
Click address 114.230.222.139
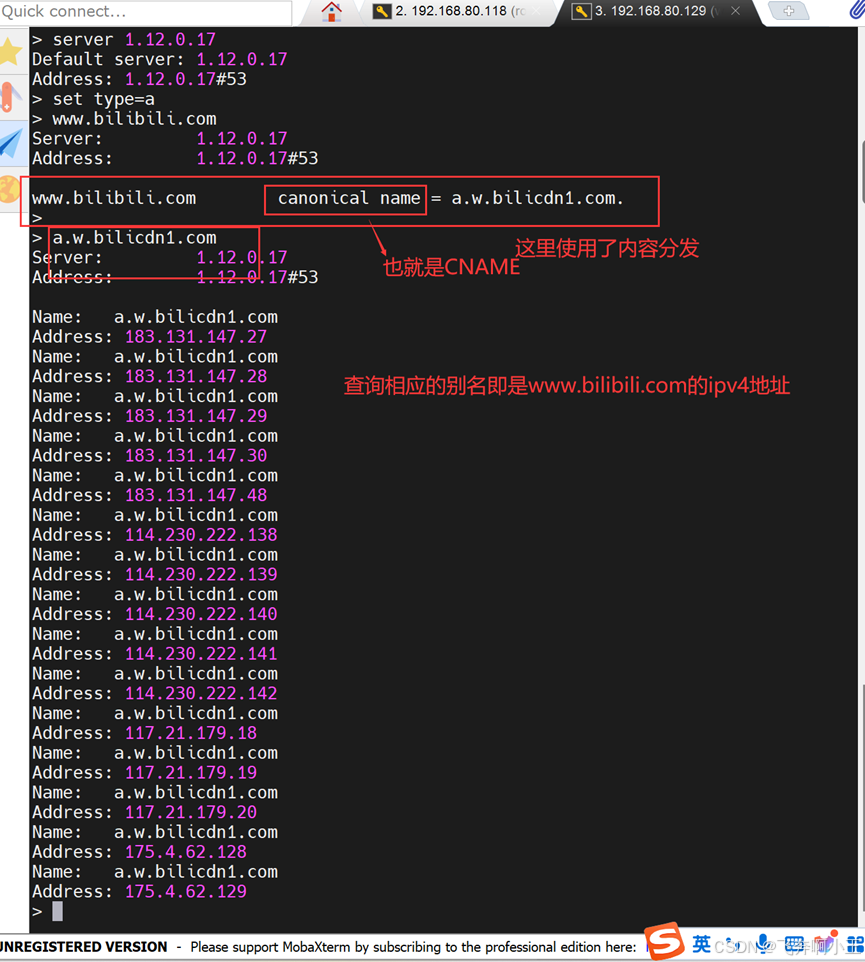point(201,574)
